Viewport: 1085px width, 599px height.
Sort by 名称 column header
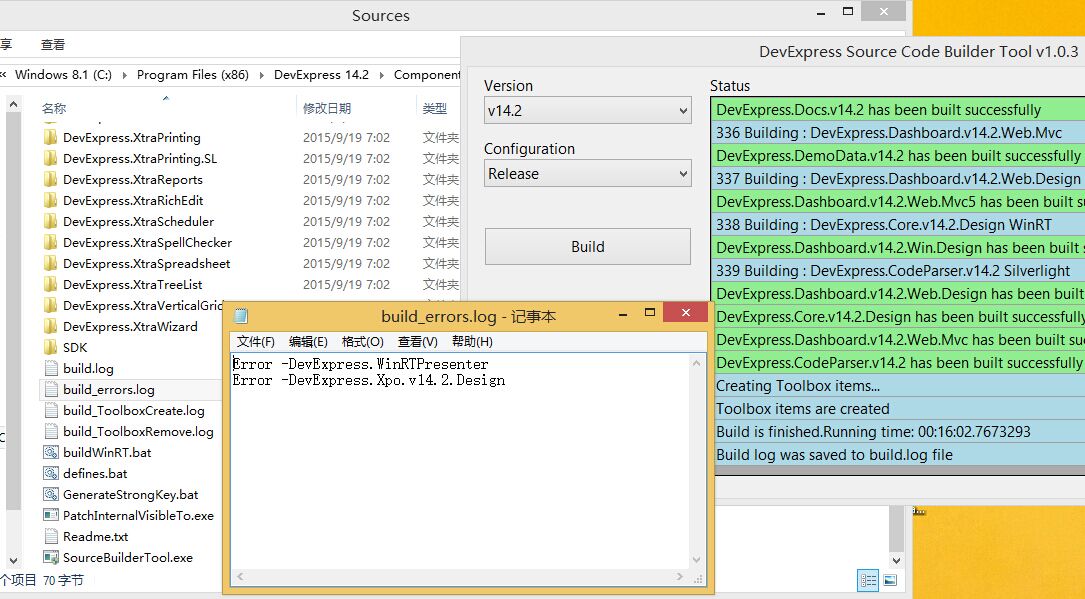[x=54, y=109]
